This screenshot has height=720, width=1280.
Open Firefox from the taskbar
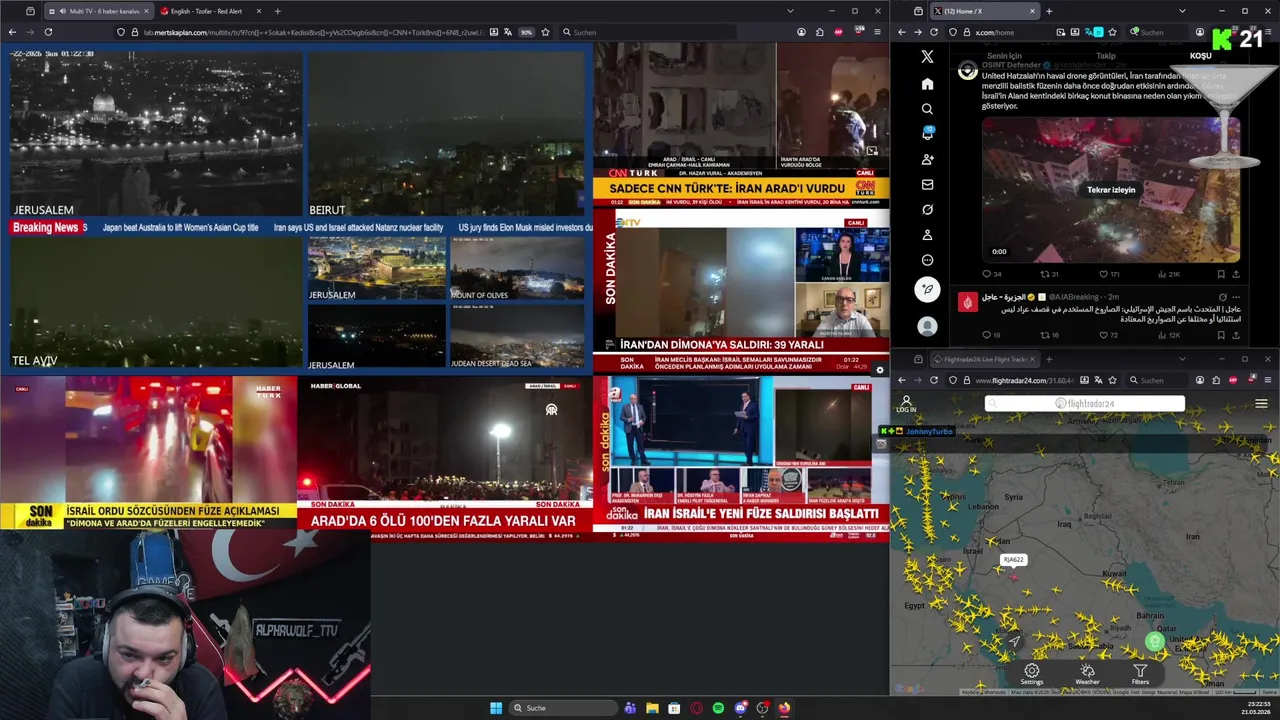click(x=784, y=708)
